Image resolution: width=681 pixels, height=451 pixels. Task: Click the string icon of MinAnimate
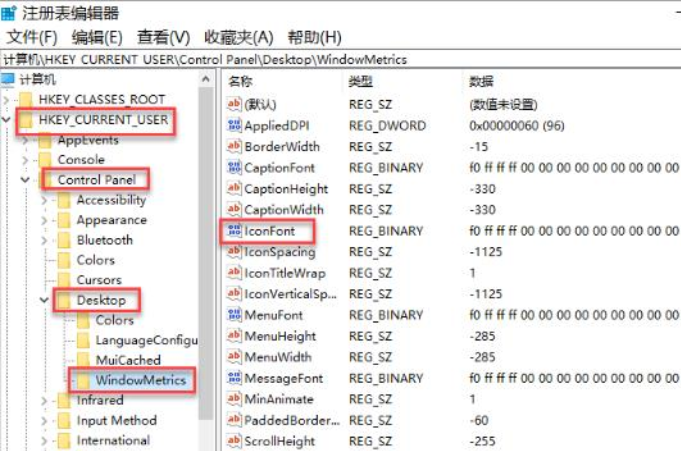coord(234,399)
